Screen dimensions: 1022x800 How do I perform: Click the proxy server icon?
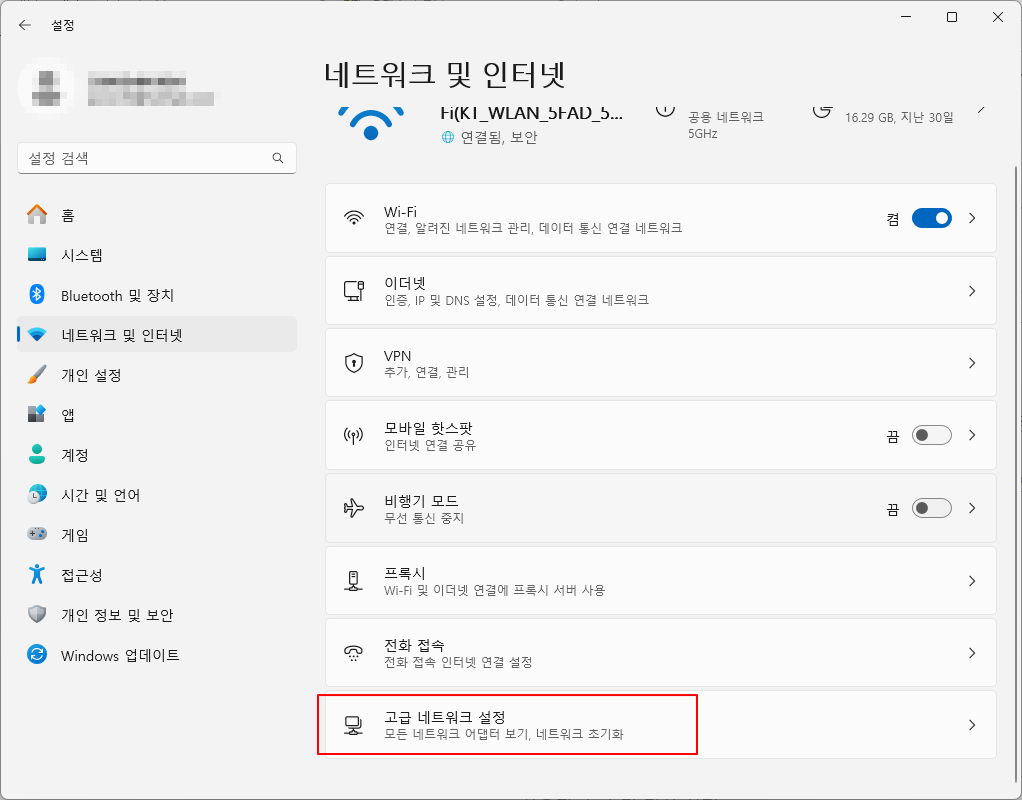pos(353,580)
